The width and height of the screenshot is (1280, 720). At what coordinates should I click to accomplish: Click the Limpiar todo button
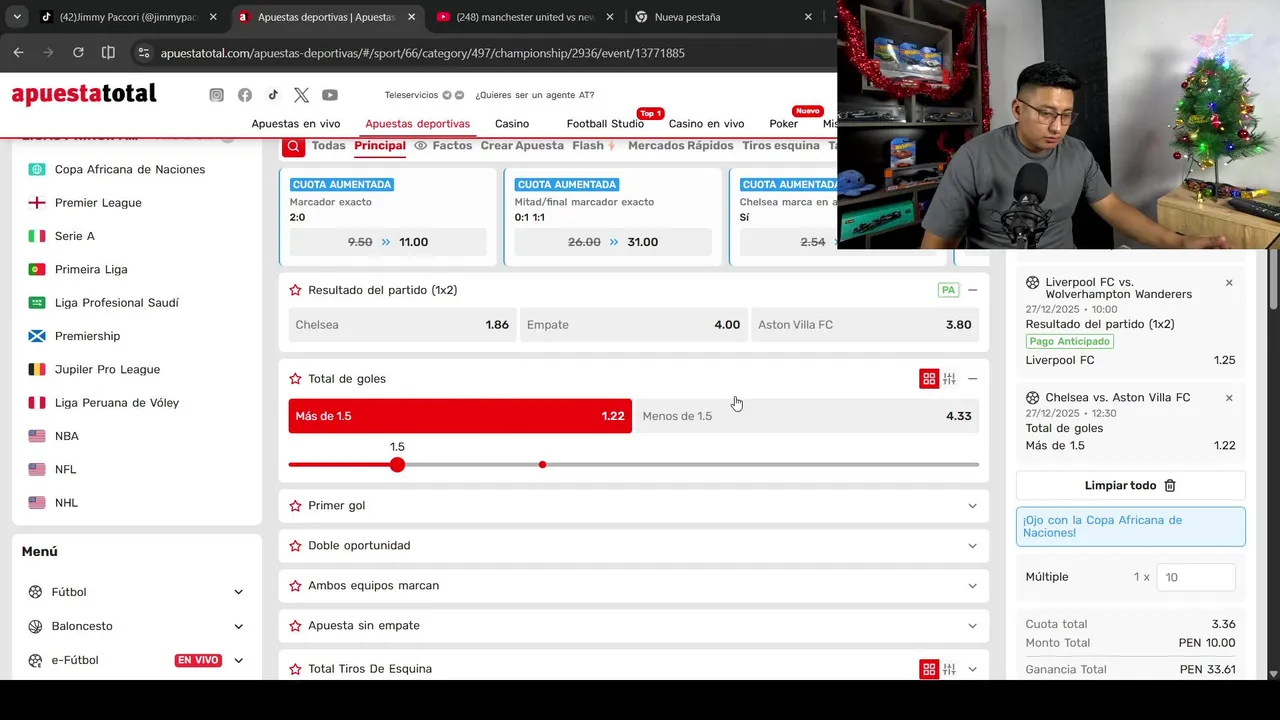pos(1131,486)
